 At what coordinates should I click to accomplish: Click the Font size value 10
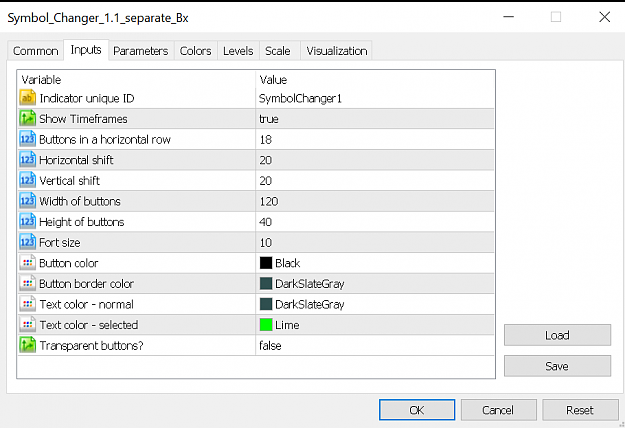pyautogui.click(x=265, y=243)
